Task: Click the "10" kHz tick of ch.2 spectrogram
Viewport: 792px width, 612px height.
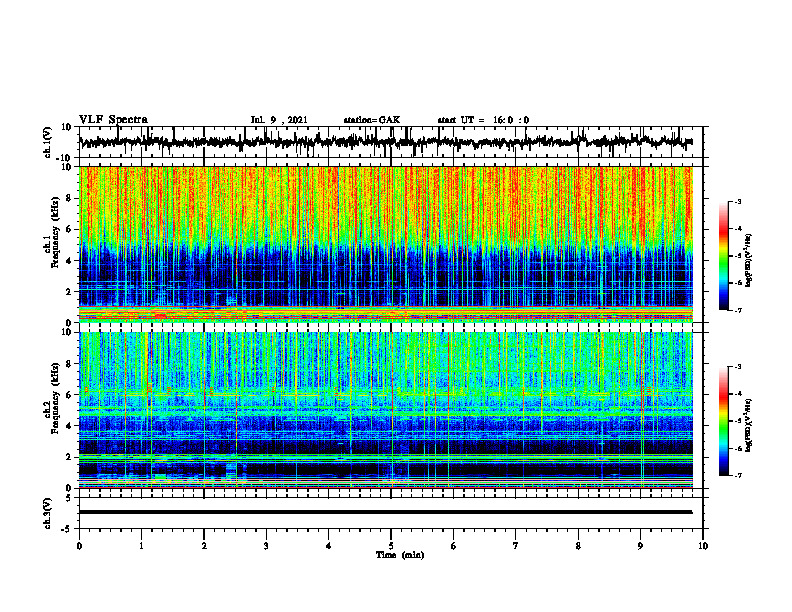Action: tap(68, 332)
